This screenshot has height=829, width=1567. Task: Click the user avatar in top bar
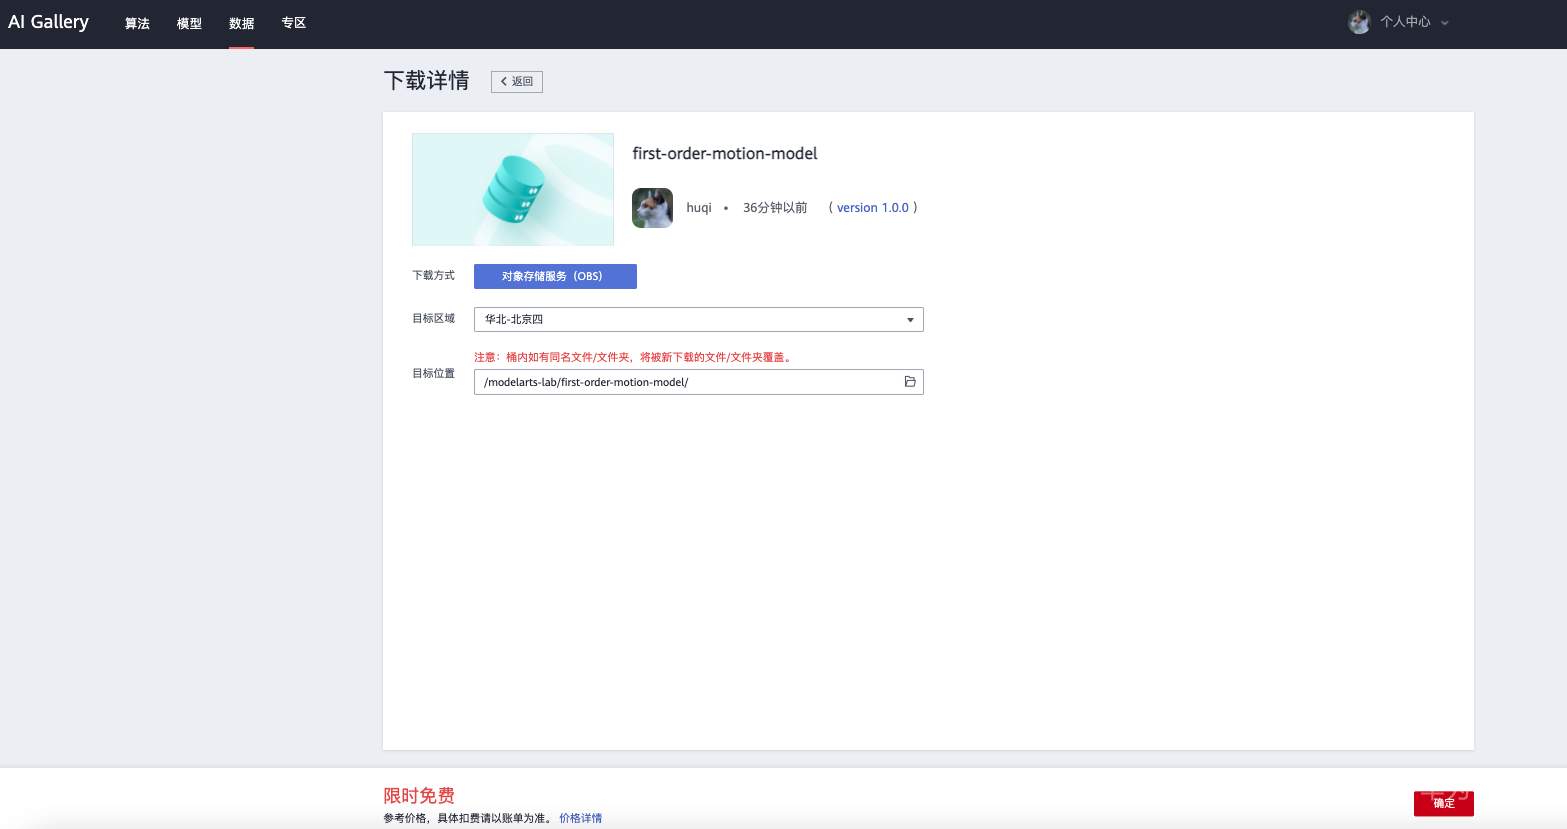tap(1359, 22)
